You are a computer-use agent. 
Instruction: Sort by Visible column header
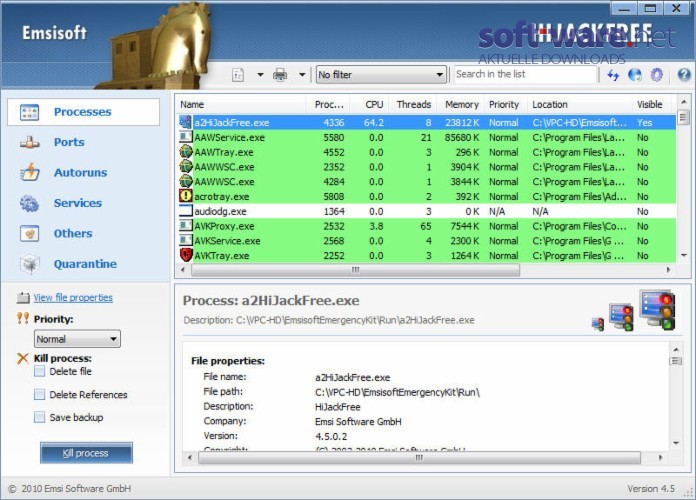pos(654,105)
